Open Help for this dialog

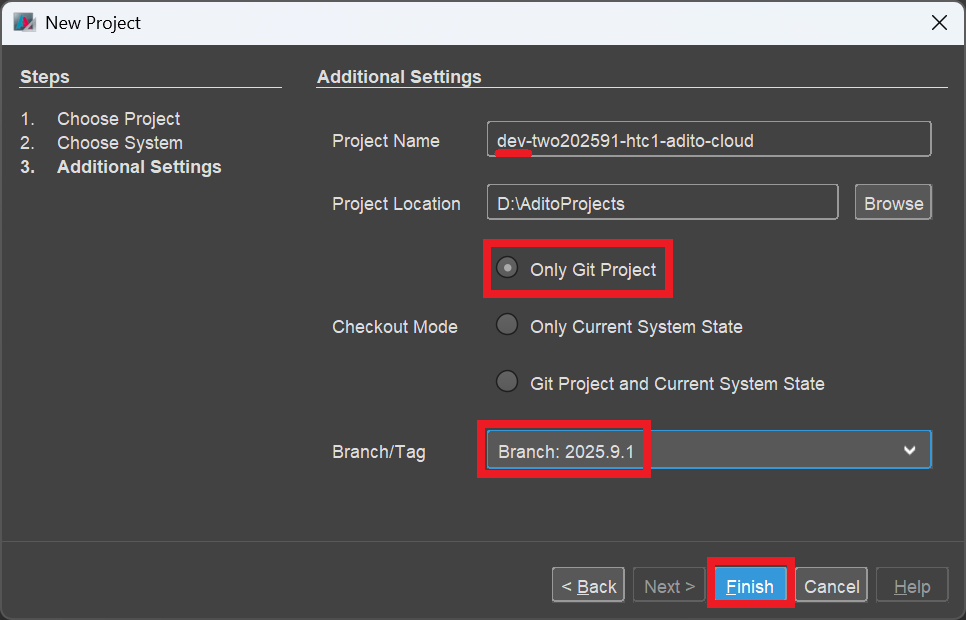click(x=911, y=585)
